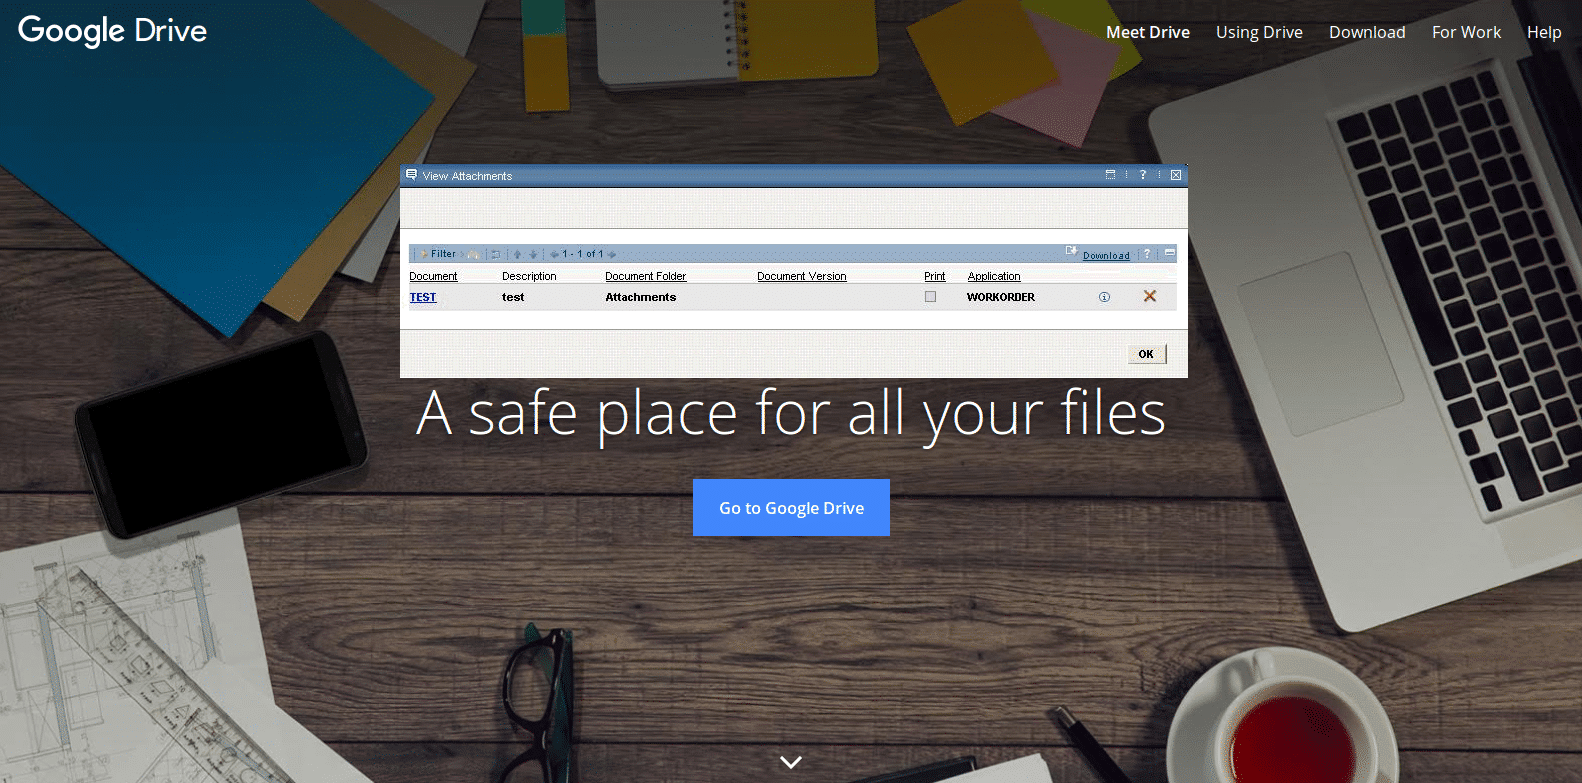Screen dimensions: 1582x783
Task: Open the Using Drive nav item
Action: pyautogui.click(x=1259, y=32)
